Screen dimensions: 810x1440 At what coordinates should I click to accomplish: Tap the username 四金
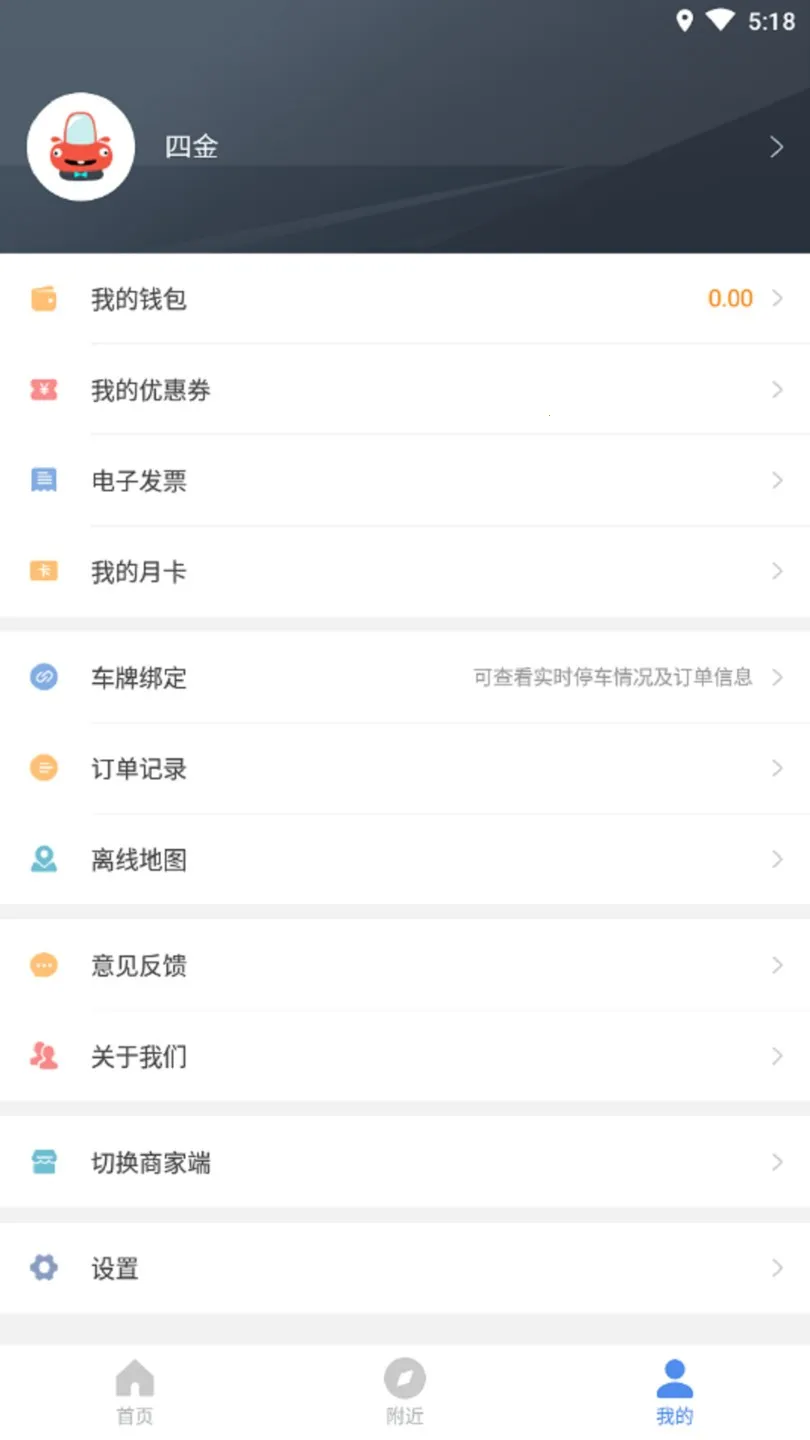point(191,147)
